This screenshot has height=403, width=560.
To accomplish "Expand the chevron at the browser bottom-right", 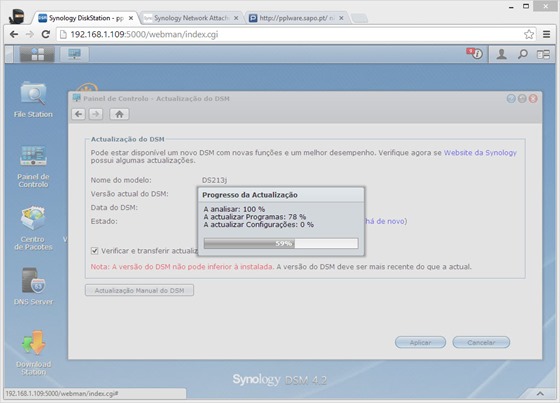I will click(x=540, y=393).
